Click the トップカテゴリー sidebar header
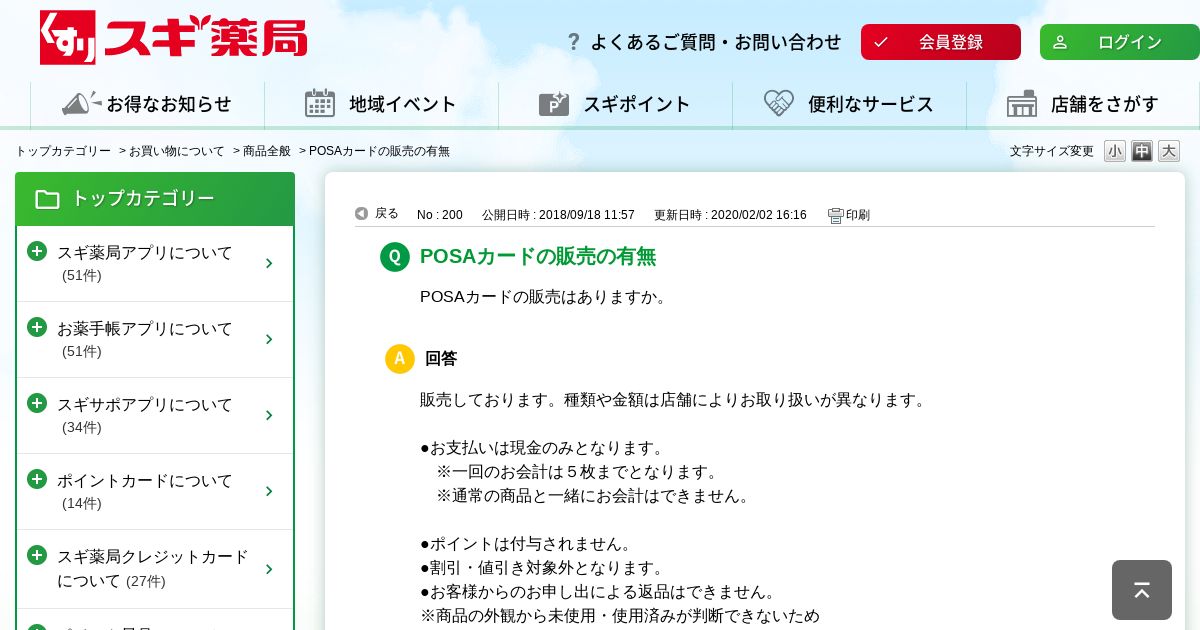 [x=155, y=199]
